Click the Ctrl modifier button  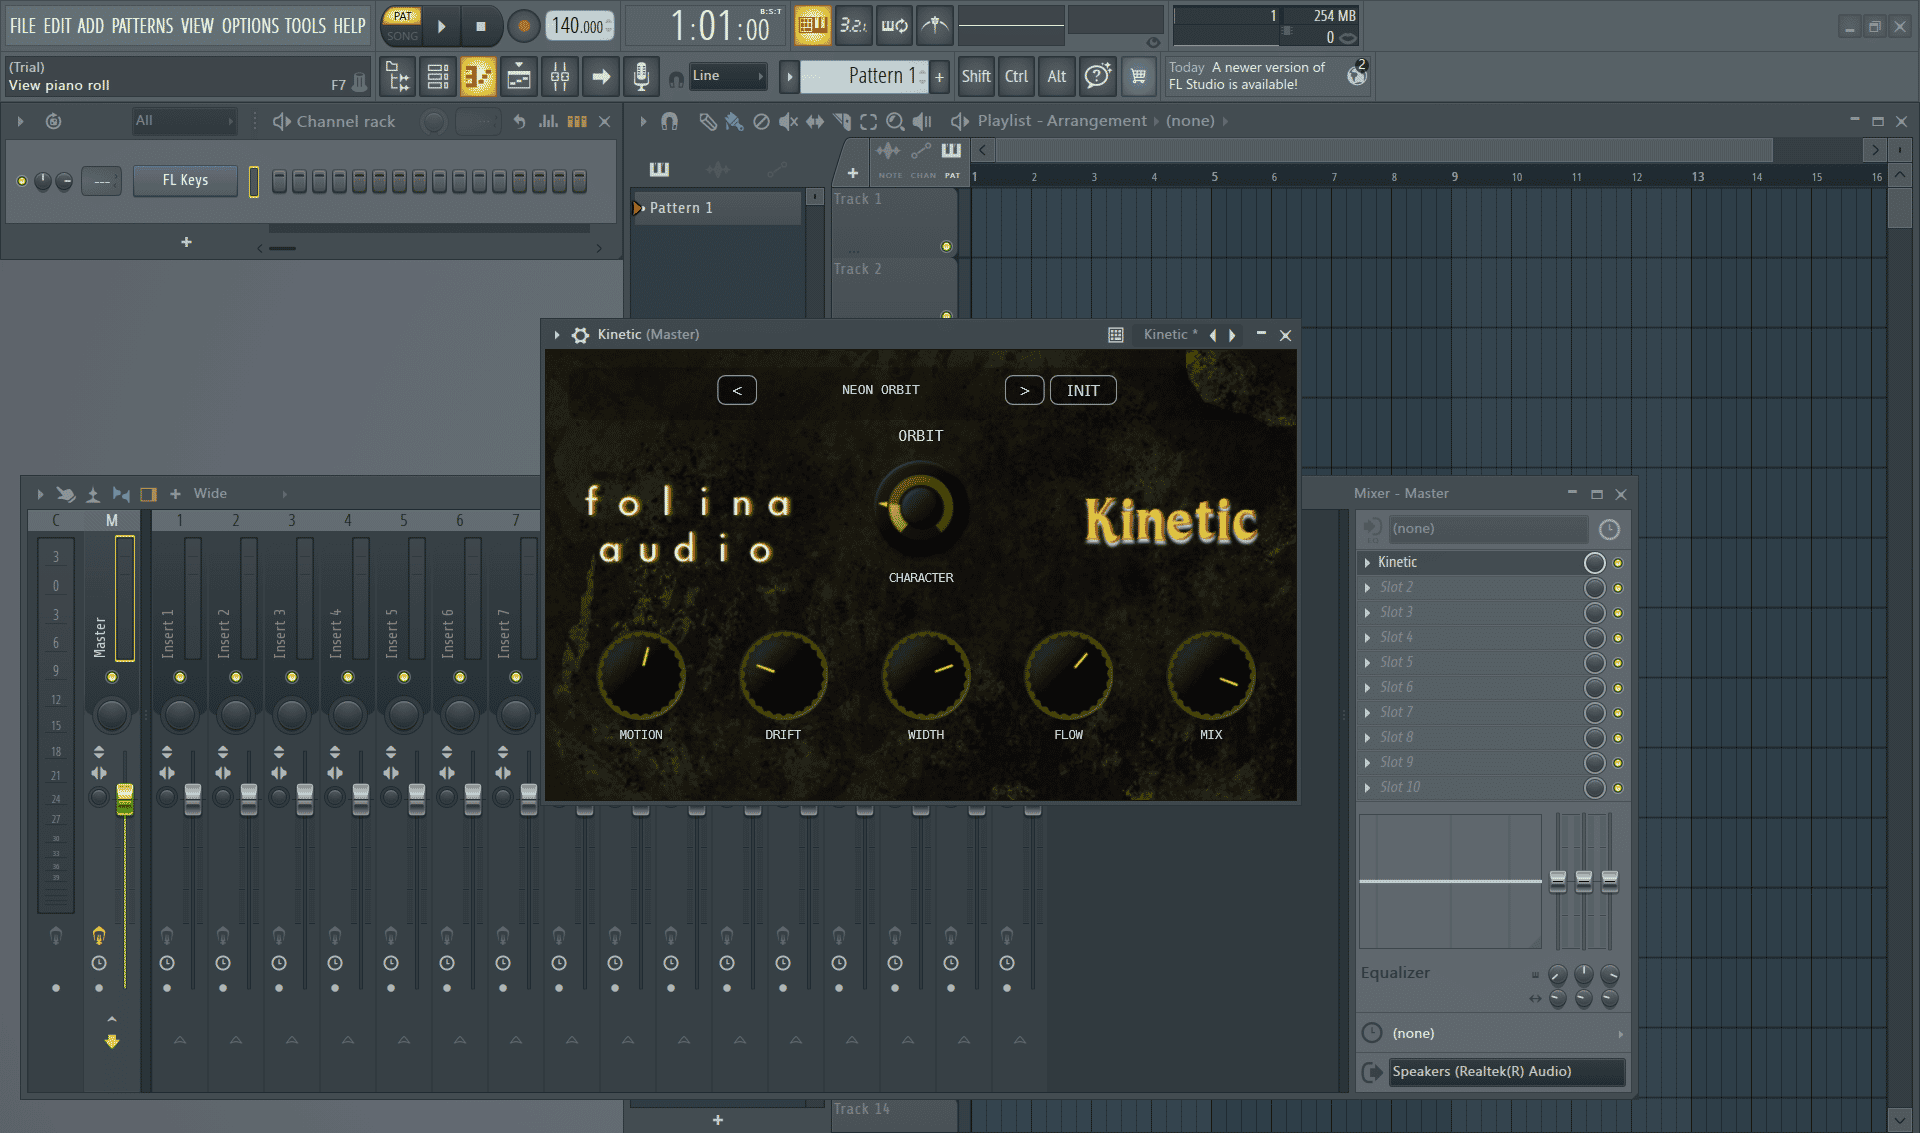point(1016,76)
